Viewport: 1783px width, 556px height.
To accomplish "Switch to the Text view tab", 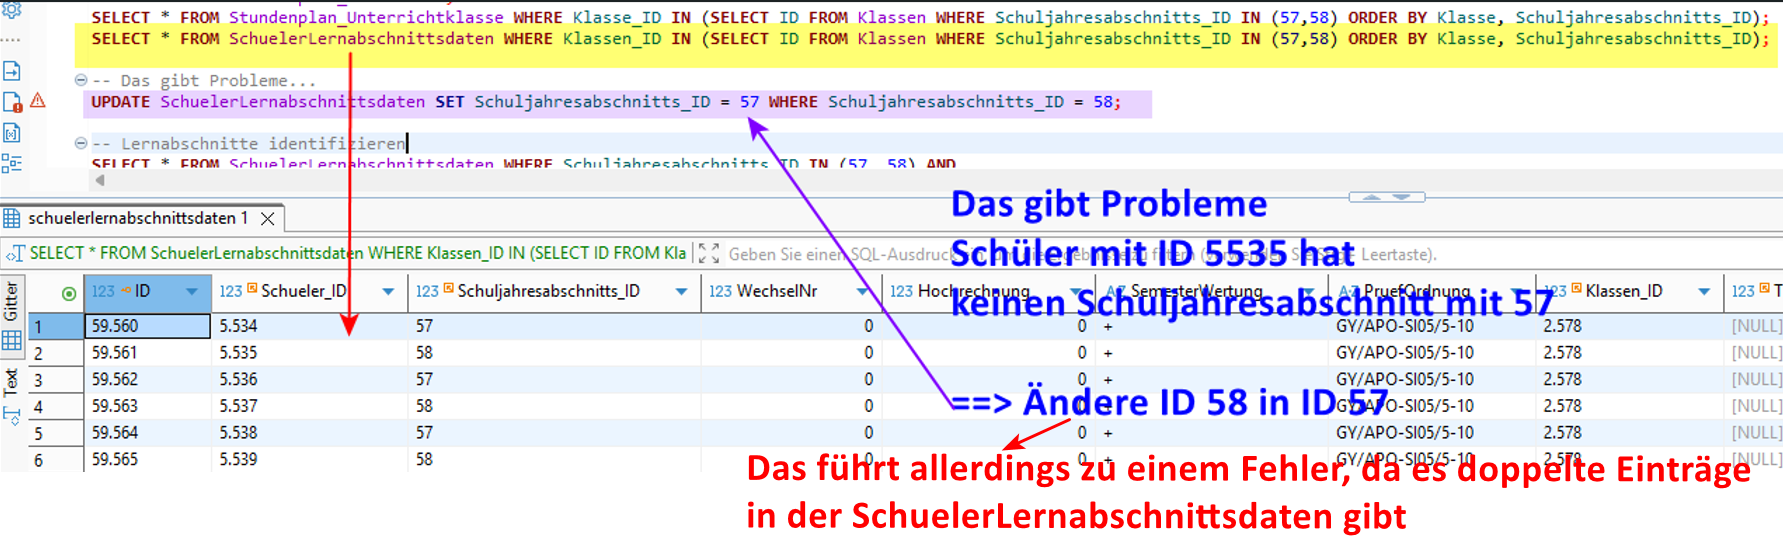I will [x=11, y=382].
